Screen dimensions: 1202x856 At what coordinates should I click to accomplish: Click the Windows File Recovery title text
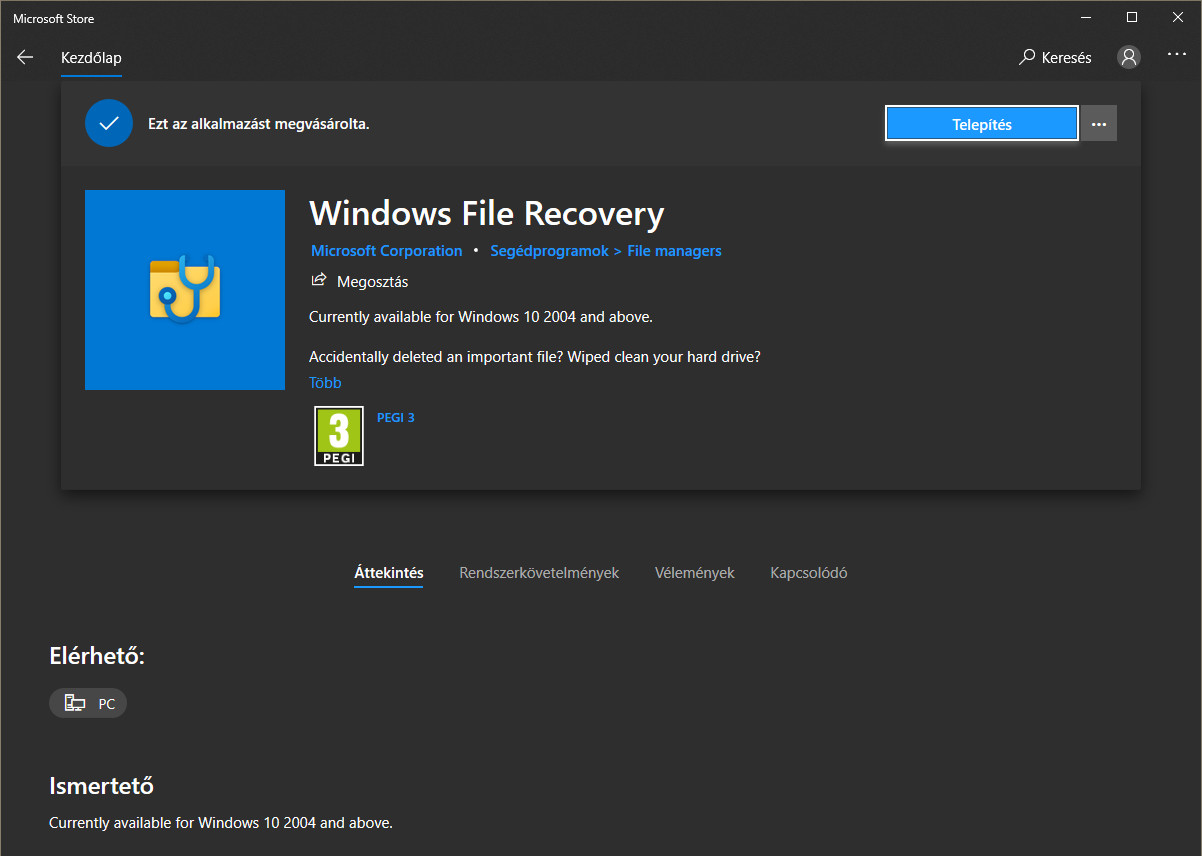point(487,214)
